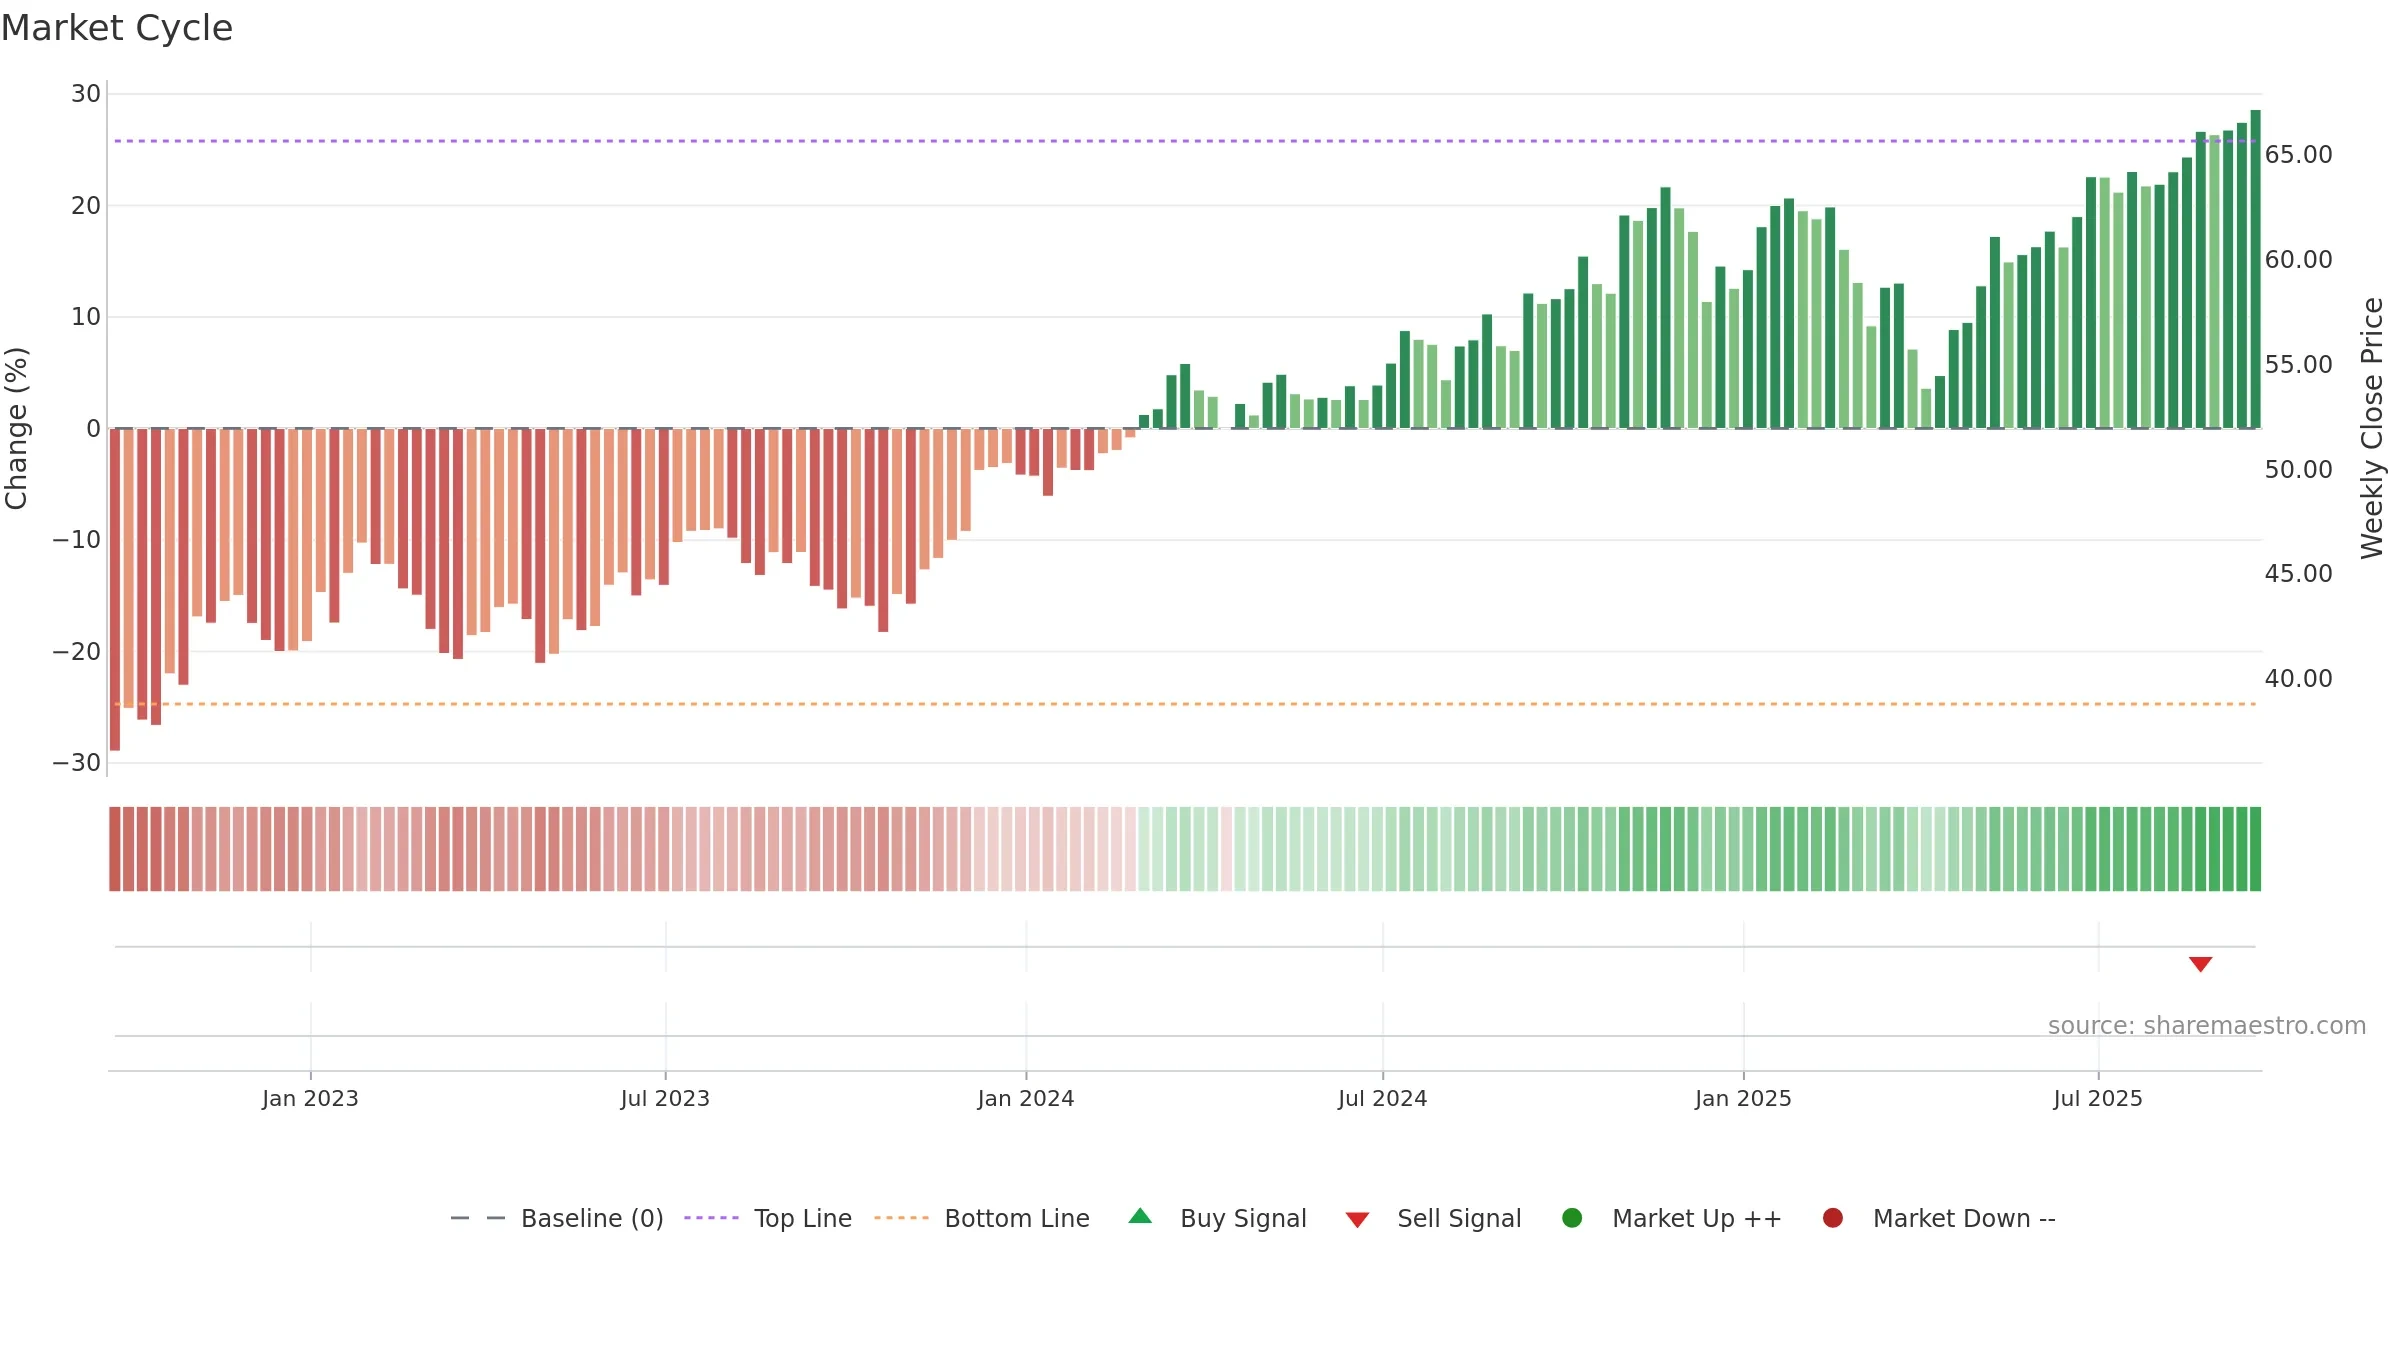This screenshot has width=2400, height=1350.
Task: Click the Jan 2025 axis label
Action: 1743,1099
